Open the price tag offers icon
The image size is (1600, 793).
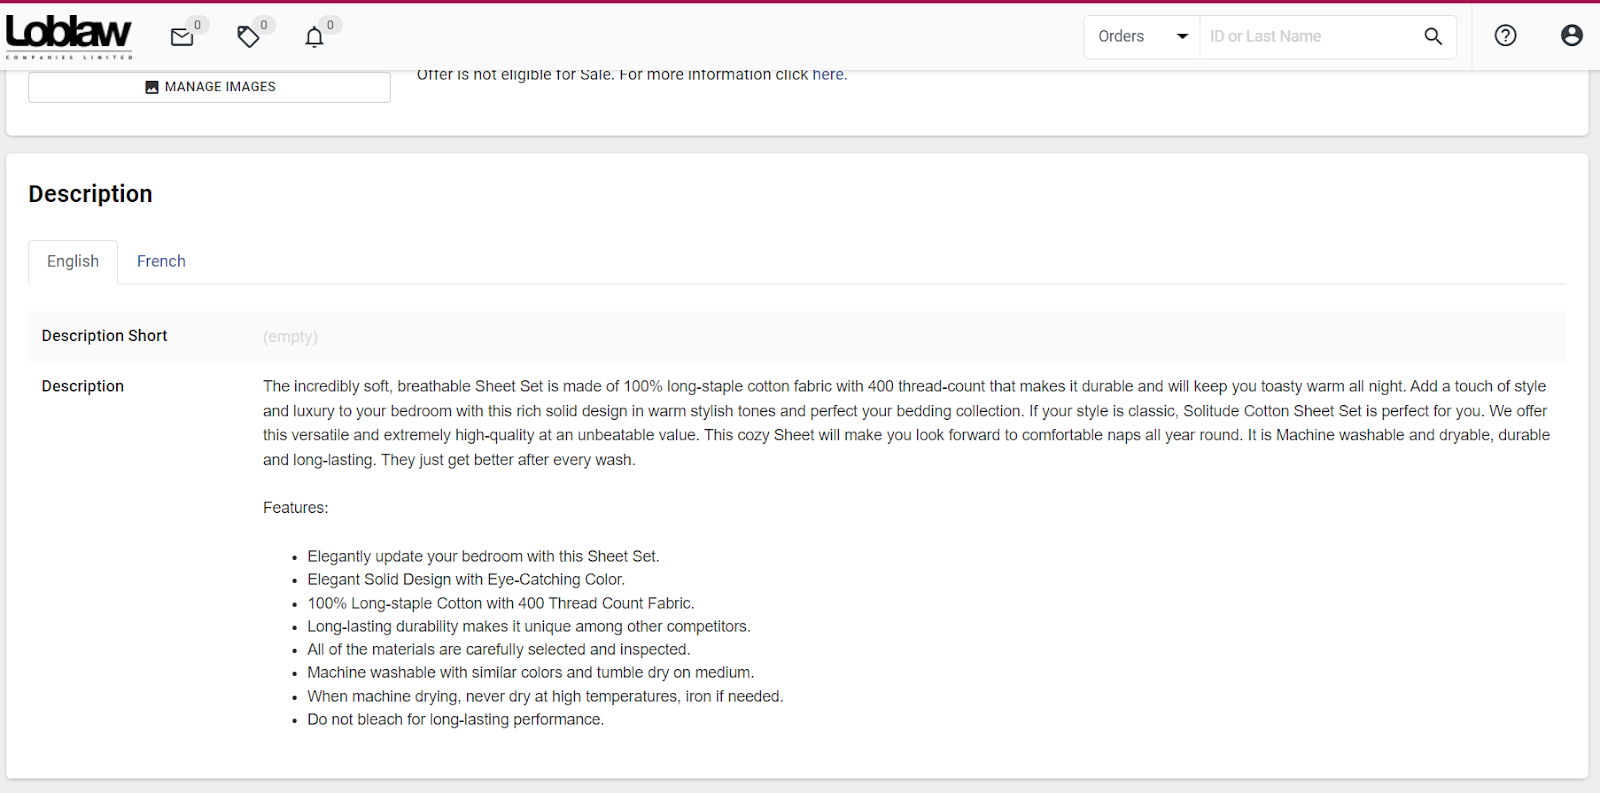248,37
